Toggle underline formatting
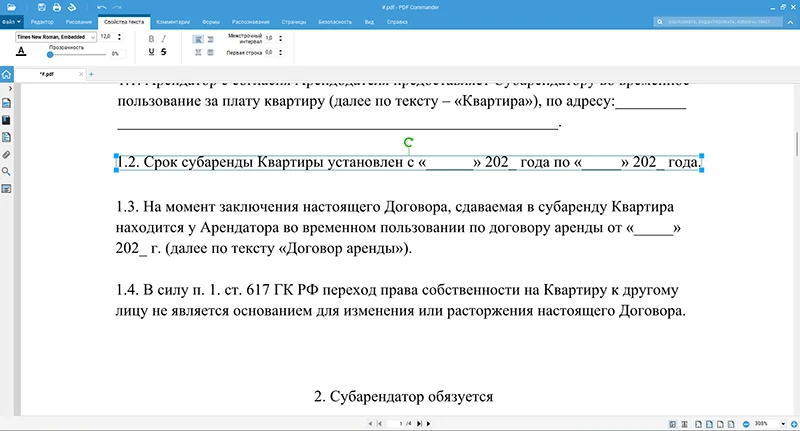 coord(151,52)
